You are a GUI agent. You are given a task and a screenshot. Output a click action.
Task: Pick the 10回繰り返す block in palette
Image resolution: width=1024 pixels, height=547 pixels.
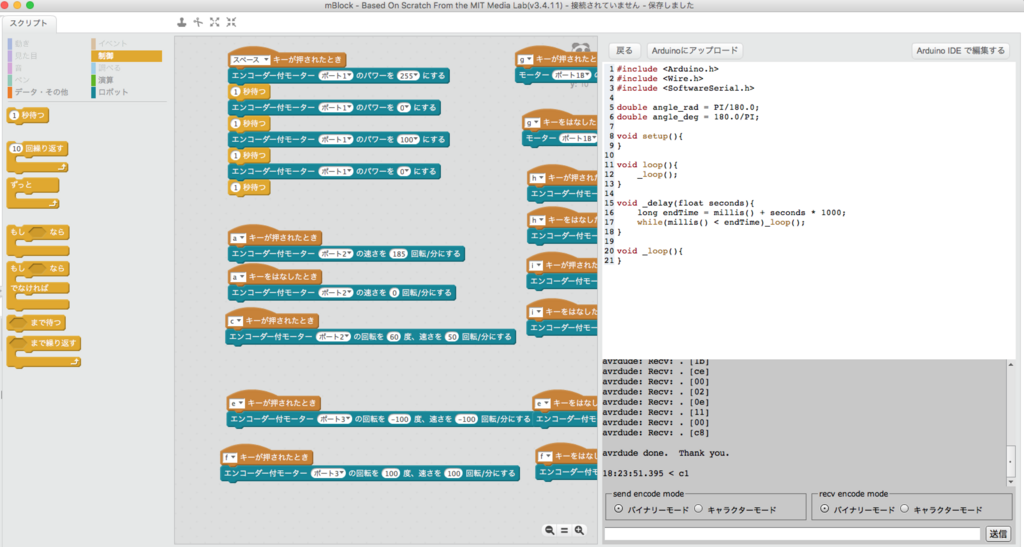point(38,157)
